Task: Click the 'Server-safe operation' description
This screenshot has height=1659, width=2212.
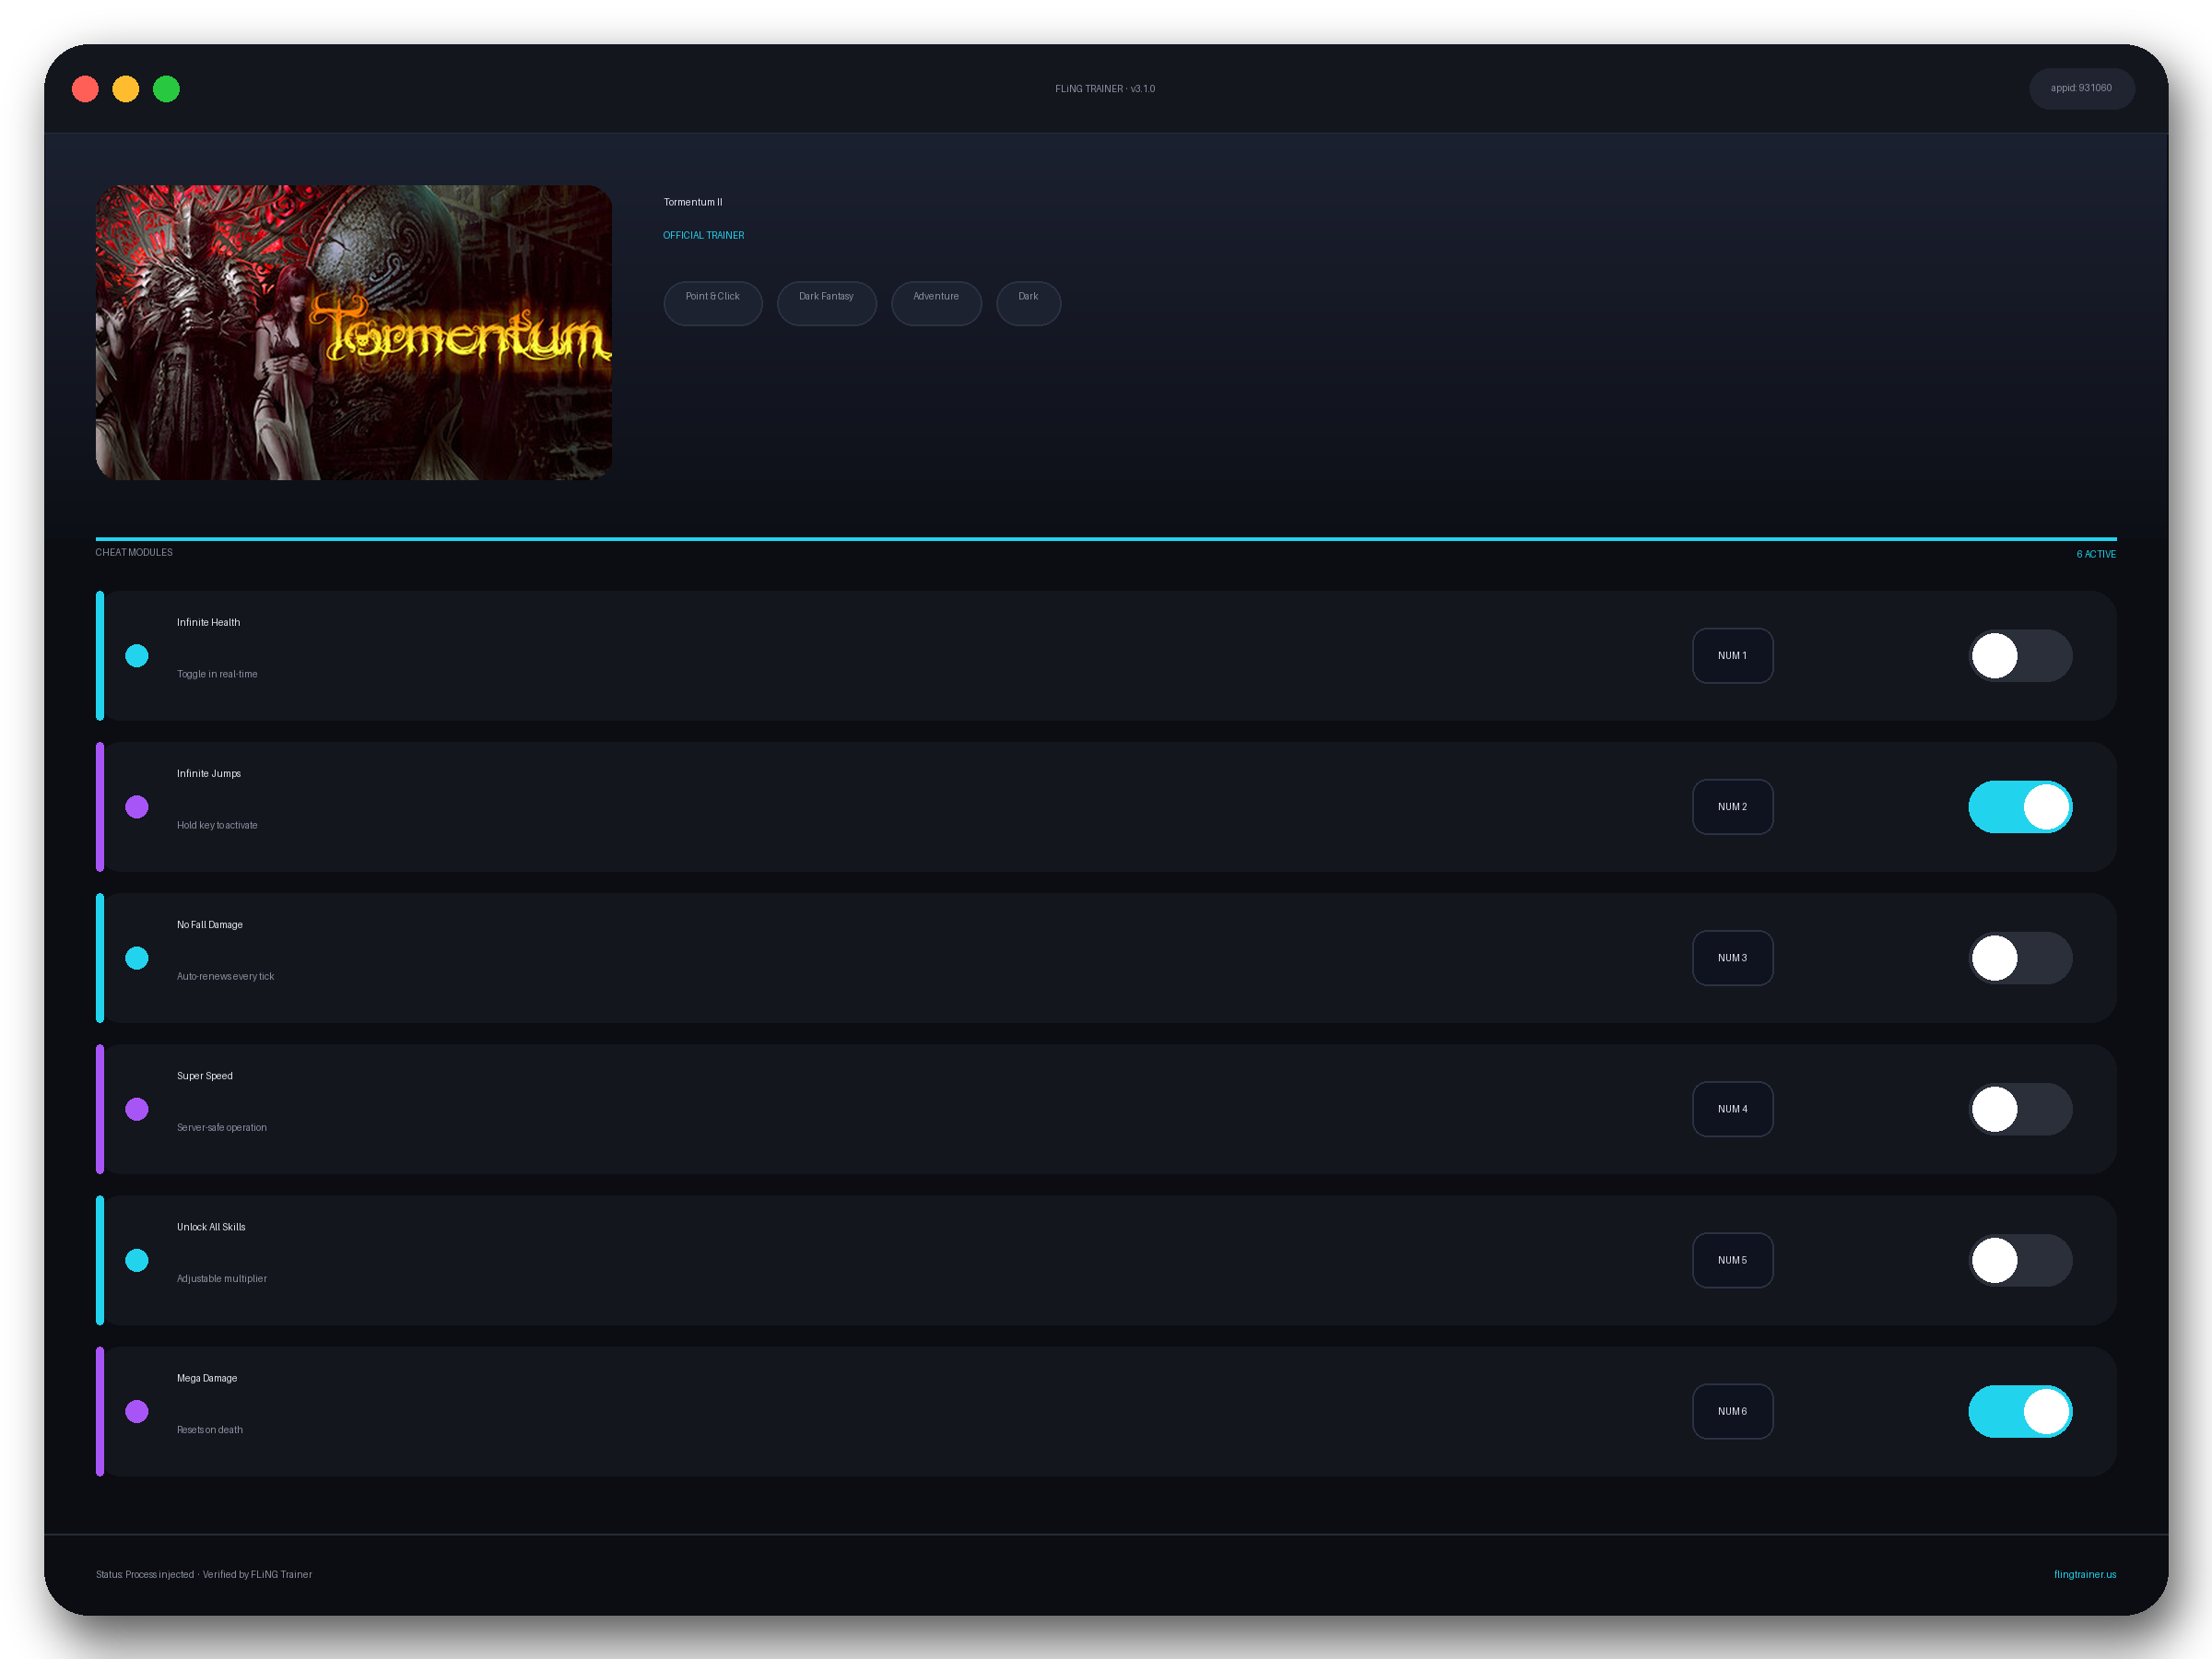Action: point(221,1127)
